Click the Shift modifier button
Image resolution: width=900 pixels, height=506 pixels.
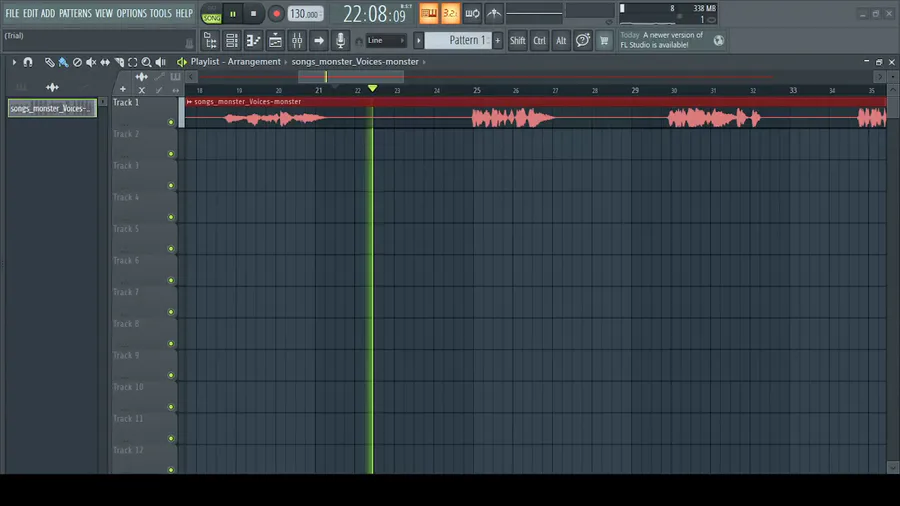click(x=517, y=41)
